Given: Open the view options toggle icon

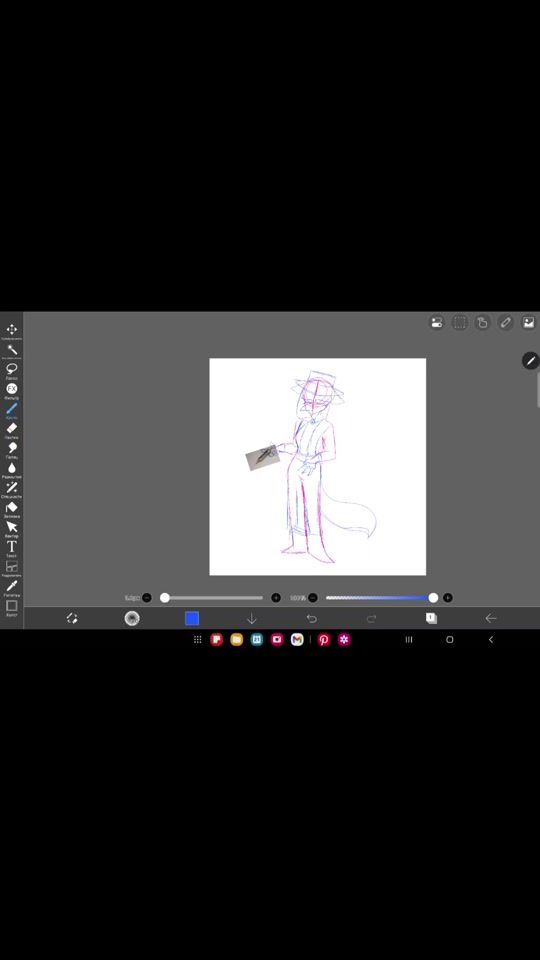Looking at the screenshot, I should click(x=437, y=323).
